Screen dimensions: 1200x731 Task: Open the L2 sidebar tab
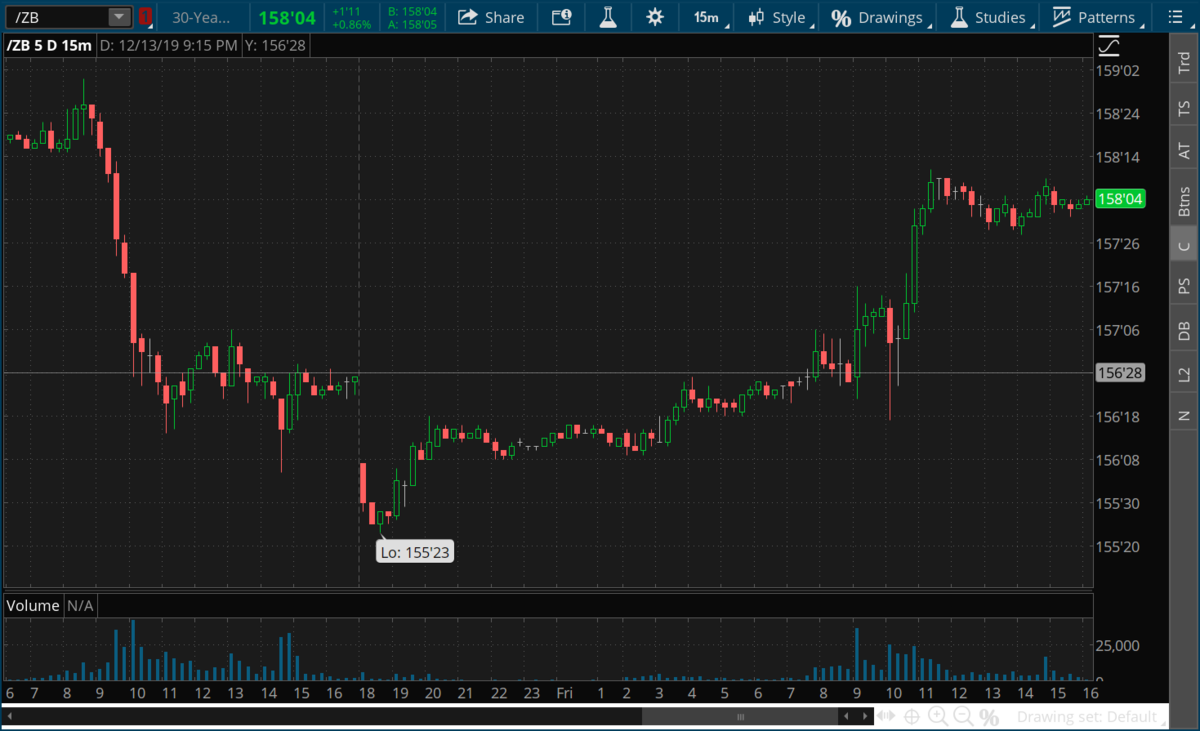[x=1184, y=374]
